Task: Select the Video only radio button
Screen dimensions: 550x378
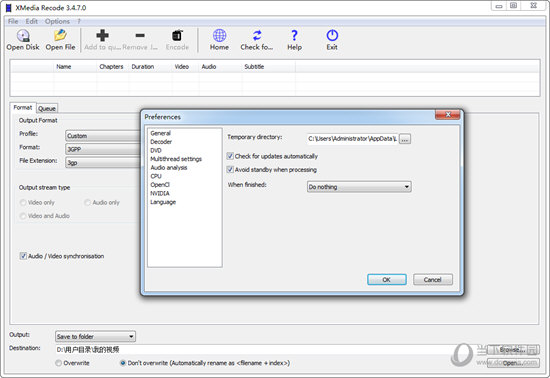Action: (23, 202)
